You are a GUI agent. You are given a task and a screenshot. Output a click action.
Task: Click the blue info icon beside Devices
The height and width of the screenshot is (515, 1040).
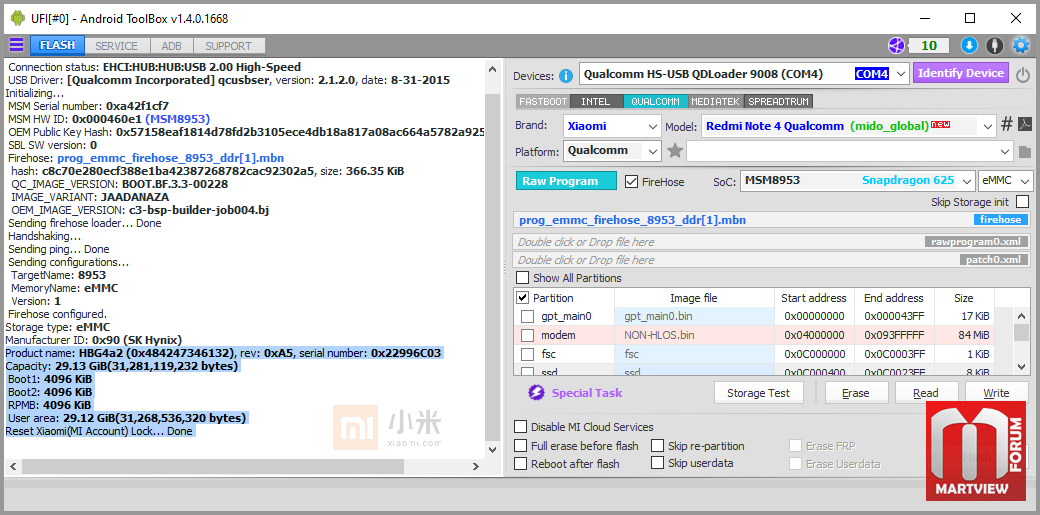pyautogui.click(x=566, y=75)
